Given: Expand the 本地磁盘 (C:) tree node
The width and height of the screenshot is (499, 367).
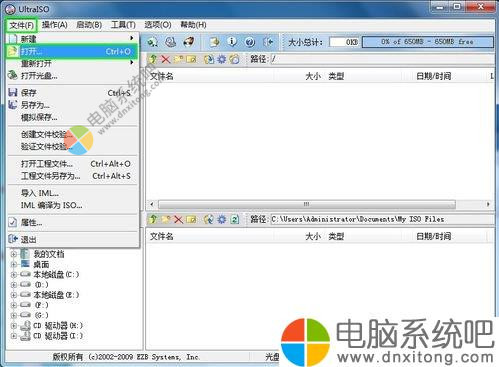Looking at the screenshot, I should click(x=14, y=275).
